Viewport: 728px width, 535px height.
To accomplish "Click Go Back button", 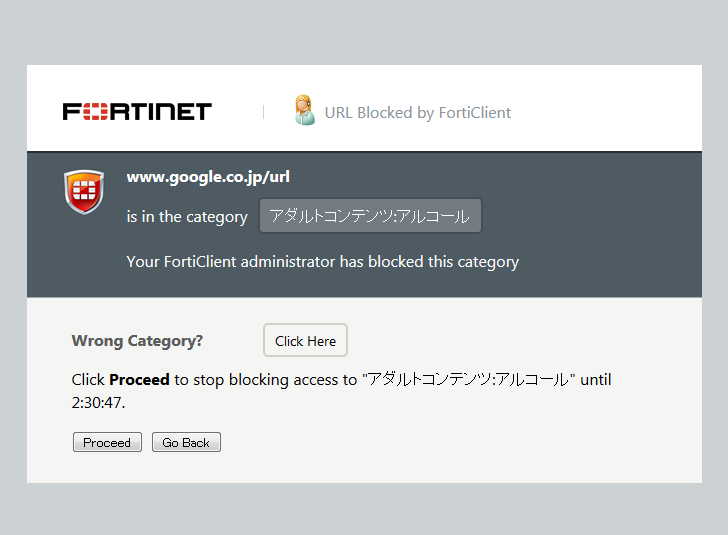I will point(186,442).
